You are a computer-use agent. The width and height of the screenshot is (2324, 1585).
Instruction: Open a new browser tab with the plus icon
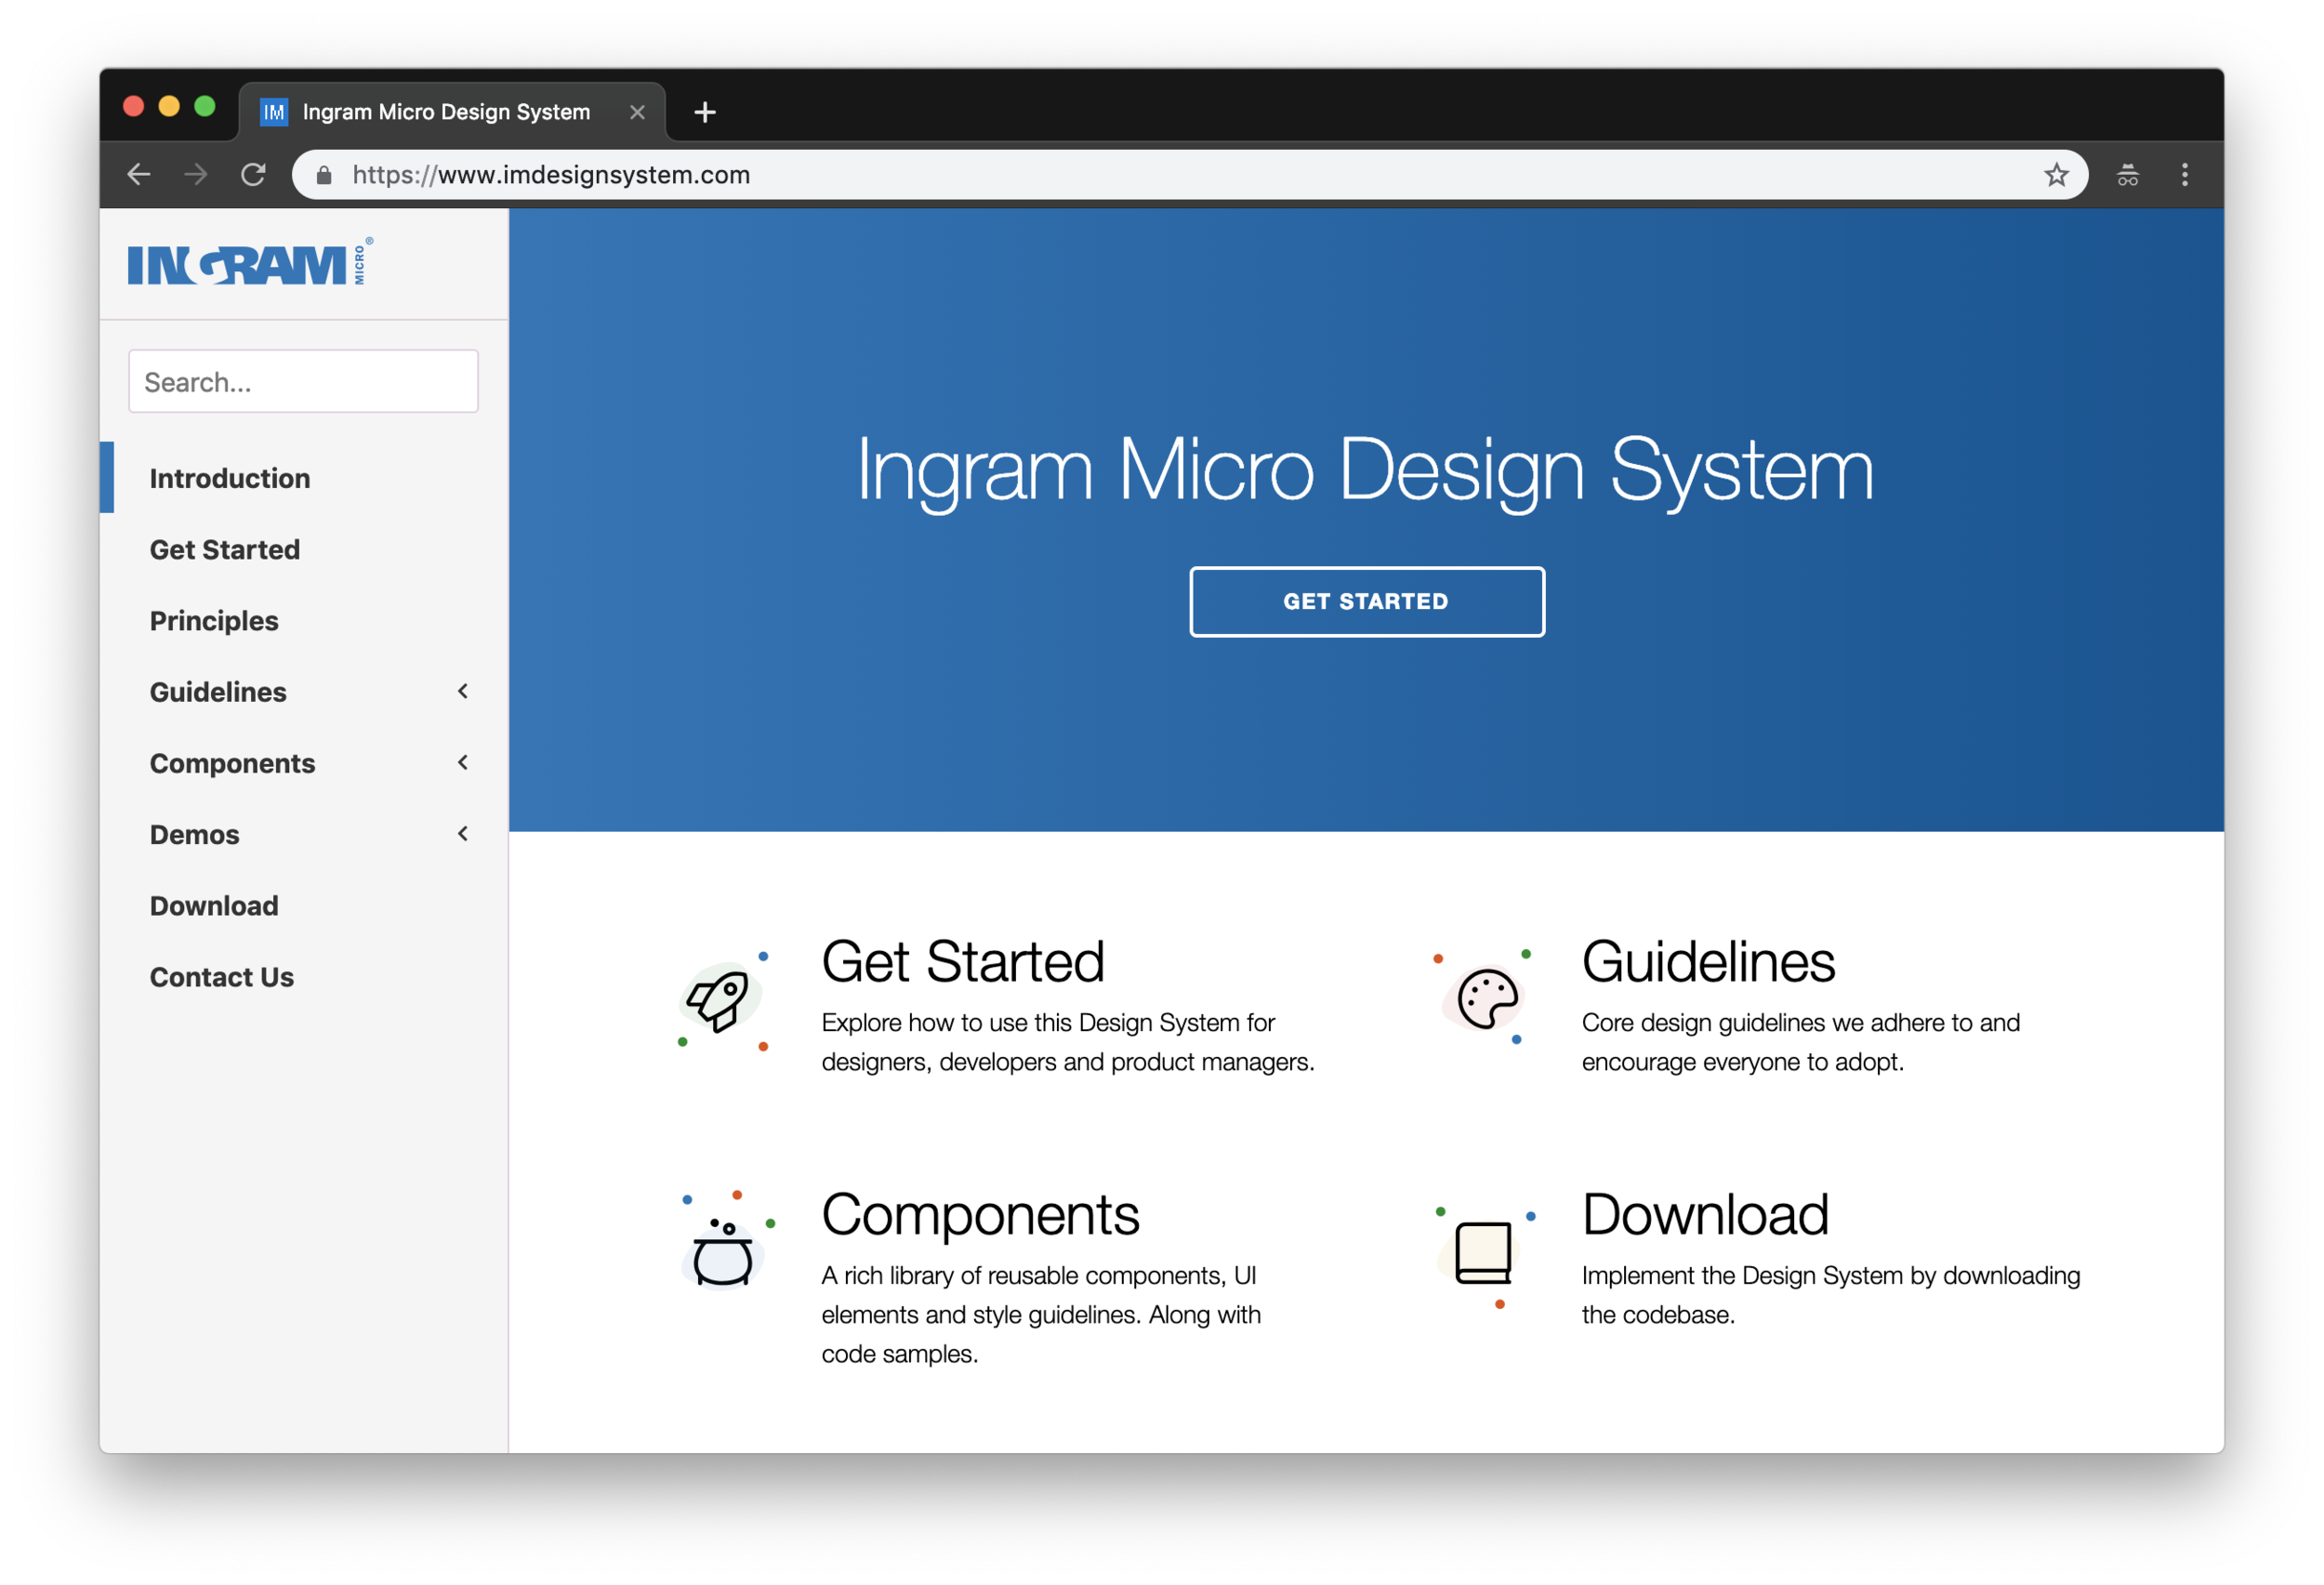705,112
